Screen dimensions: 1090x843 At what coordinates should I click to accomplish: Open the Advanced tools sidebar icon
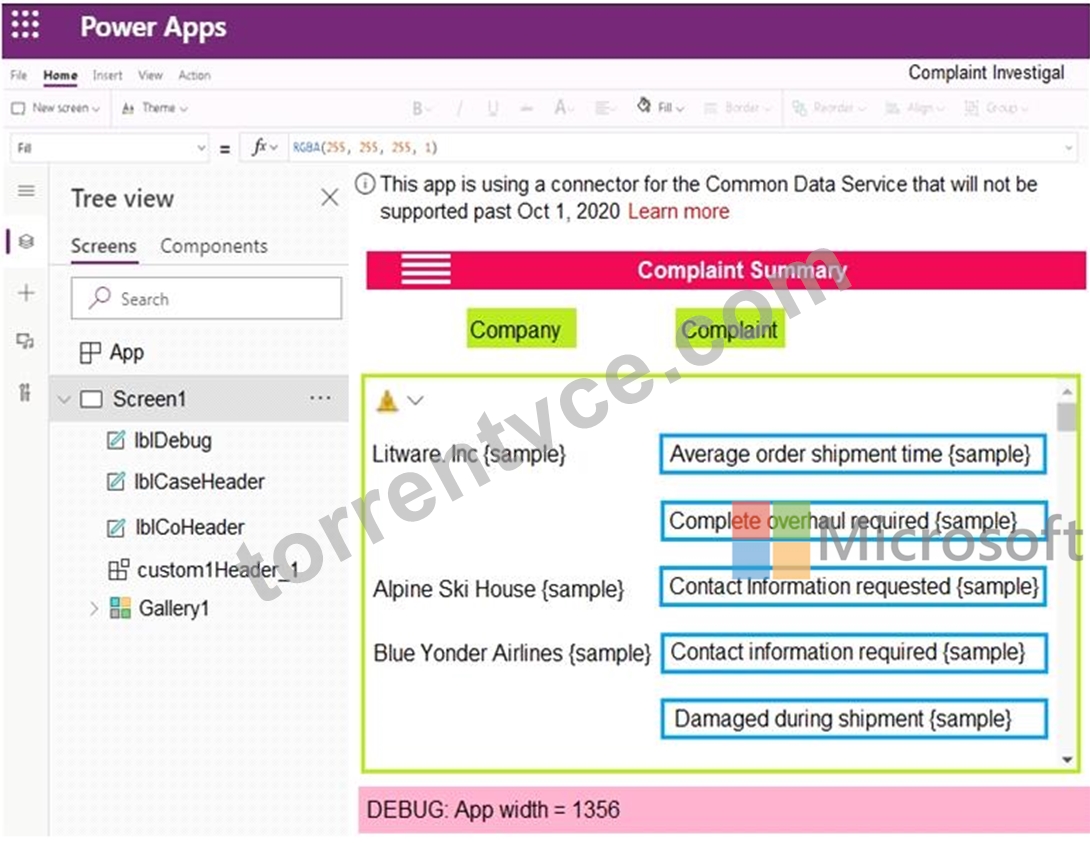click(25, 393)
